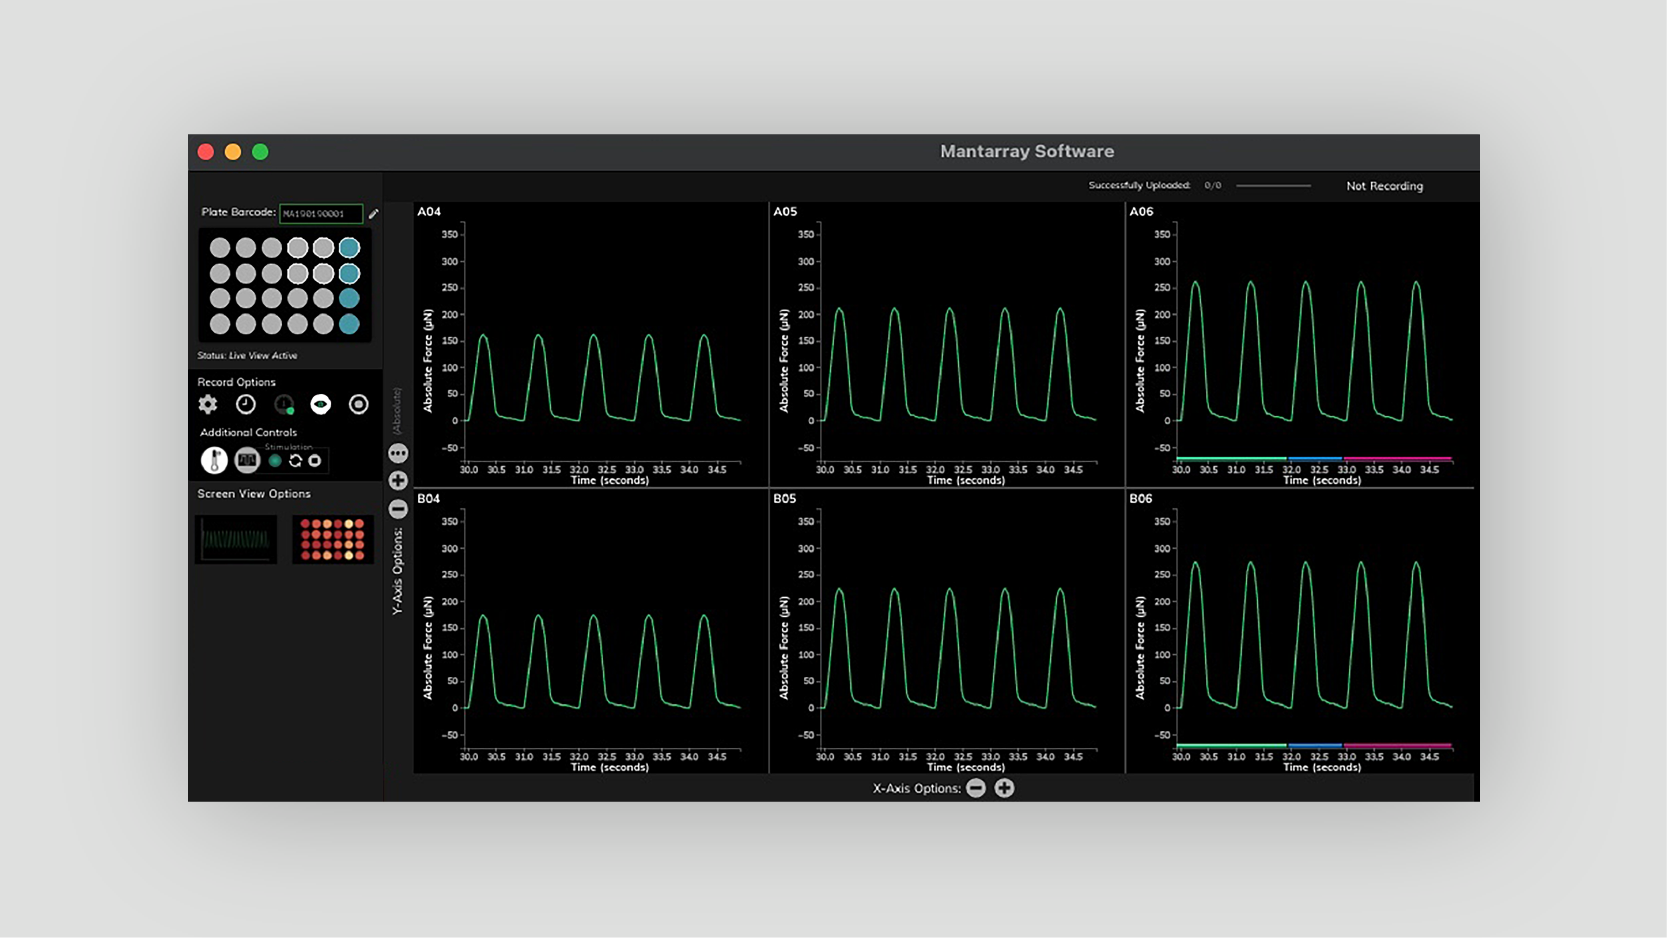
Task: Stop stimulation with the square stop icon
Action: (x=315, y=461)
